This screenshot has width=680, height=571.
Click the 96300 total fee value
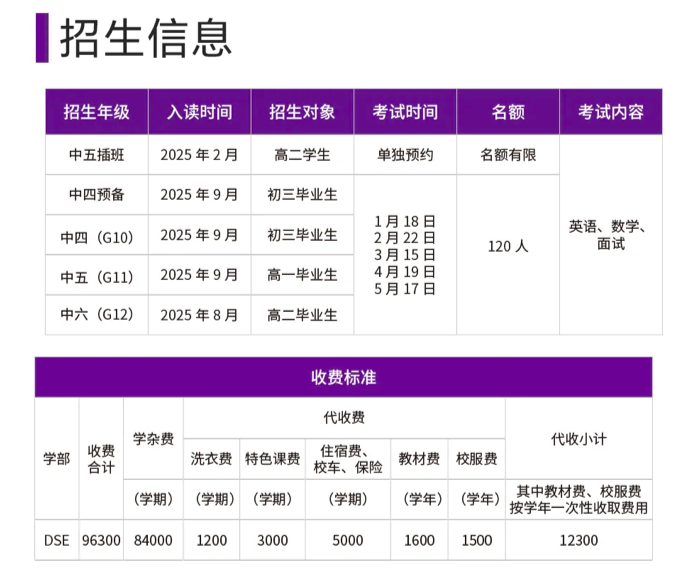[x=101, y=540]
